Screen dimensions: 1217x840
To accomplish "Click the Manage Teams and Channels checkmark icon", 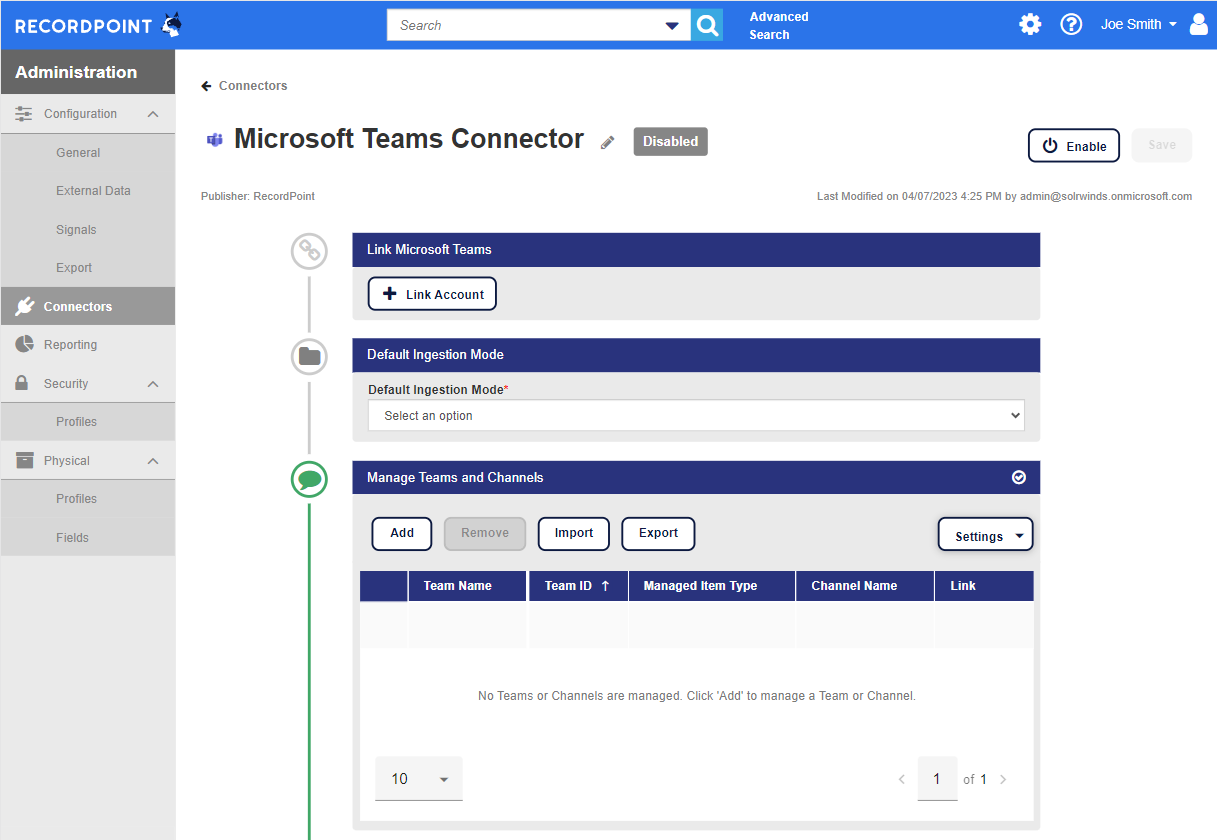I will tap(1019, 478).
